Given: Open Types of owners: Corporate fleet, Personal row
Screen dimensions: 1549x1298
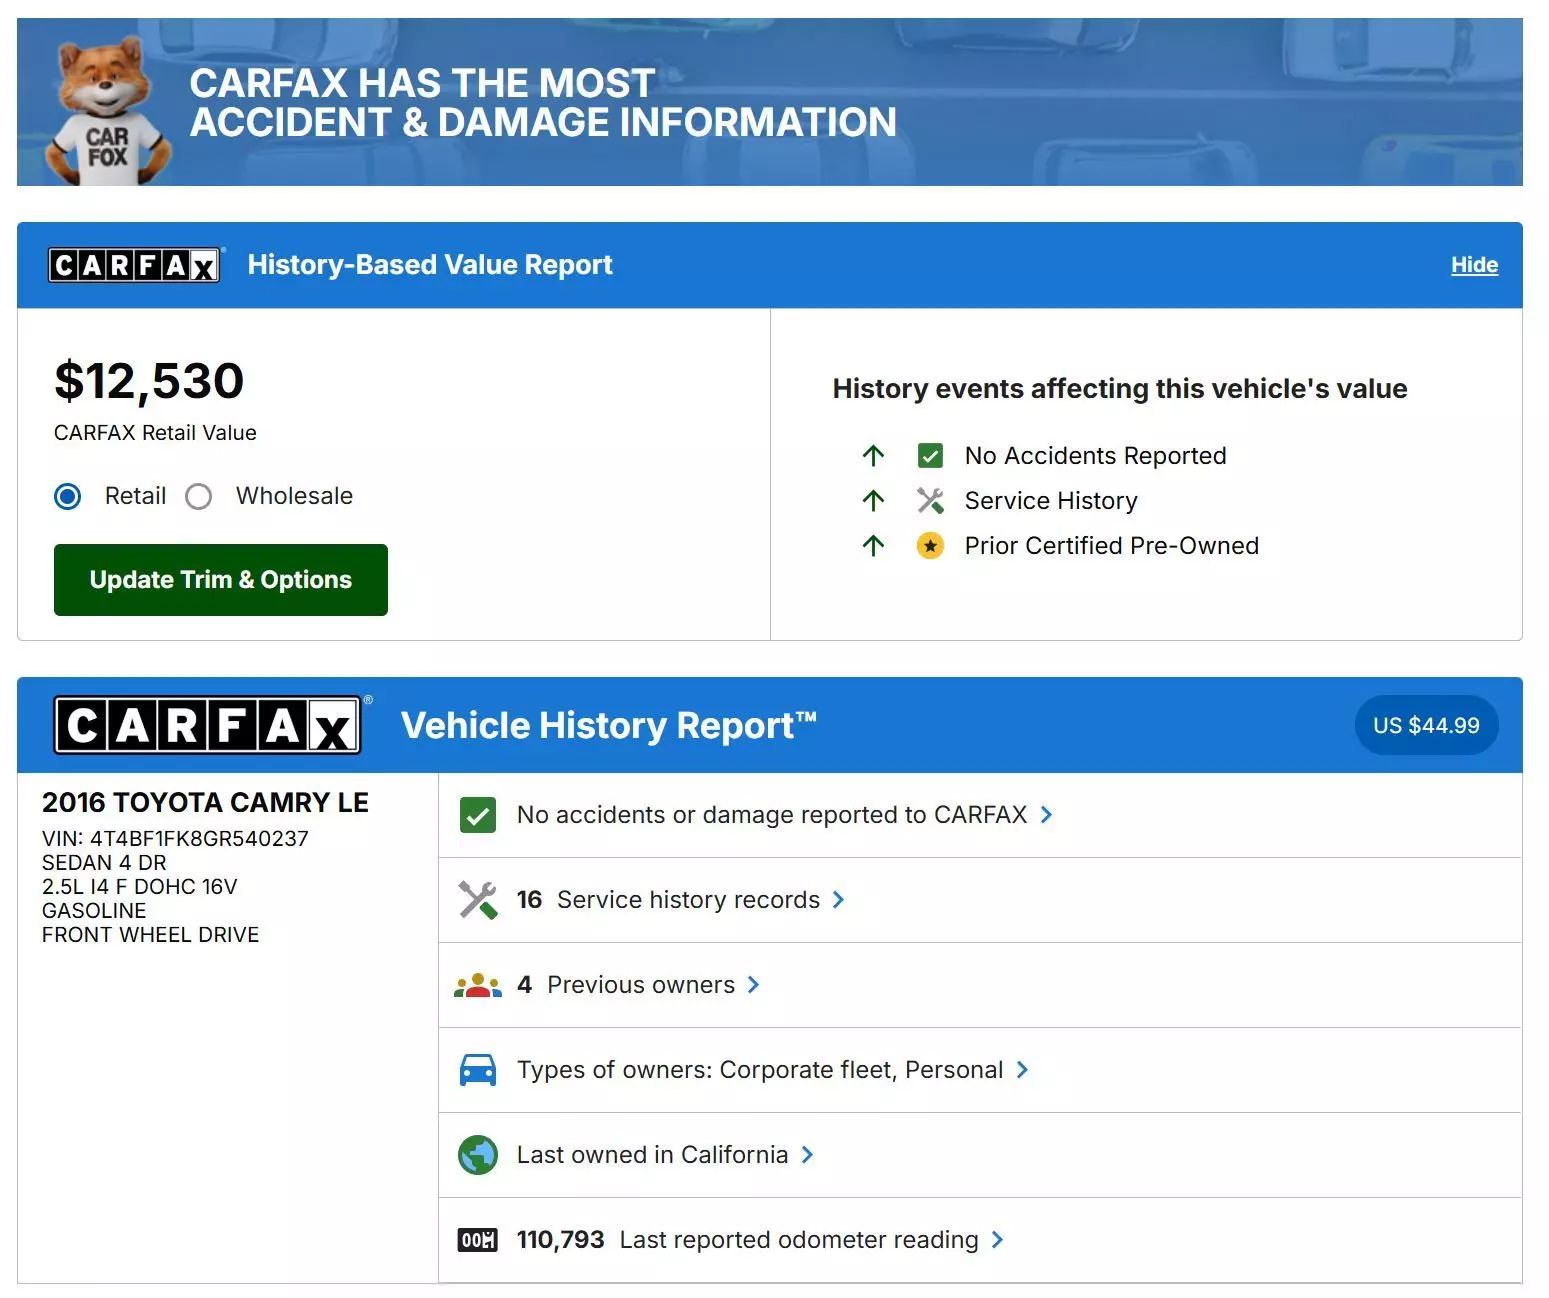Looking at the screenshot, I should [759, 1070].
